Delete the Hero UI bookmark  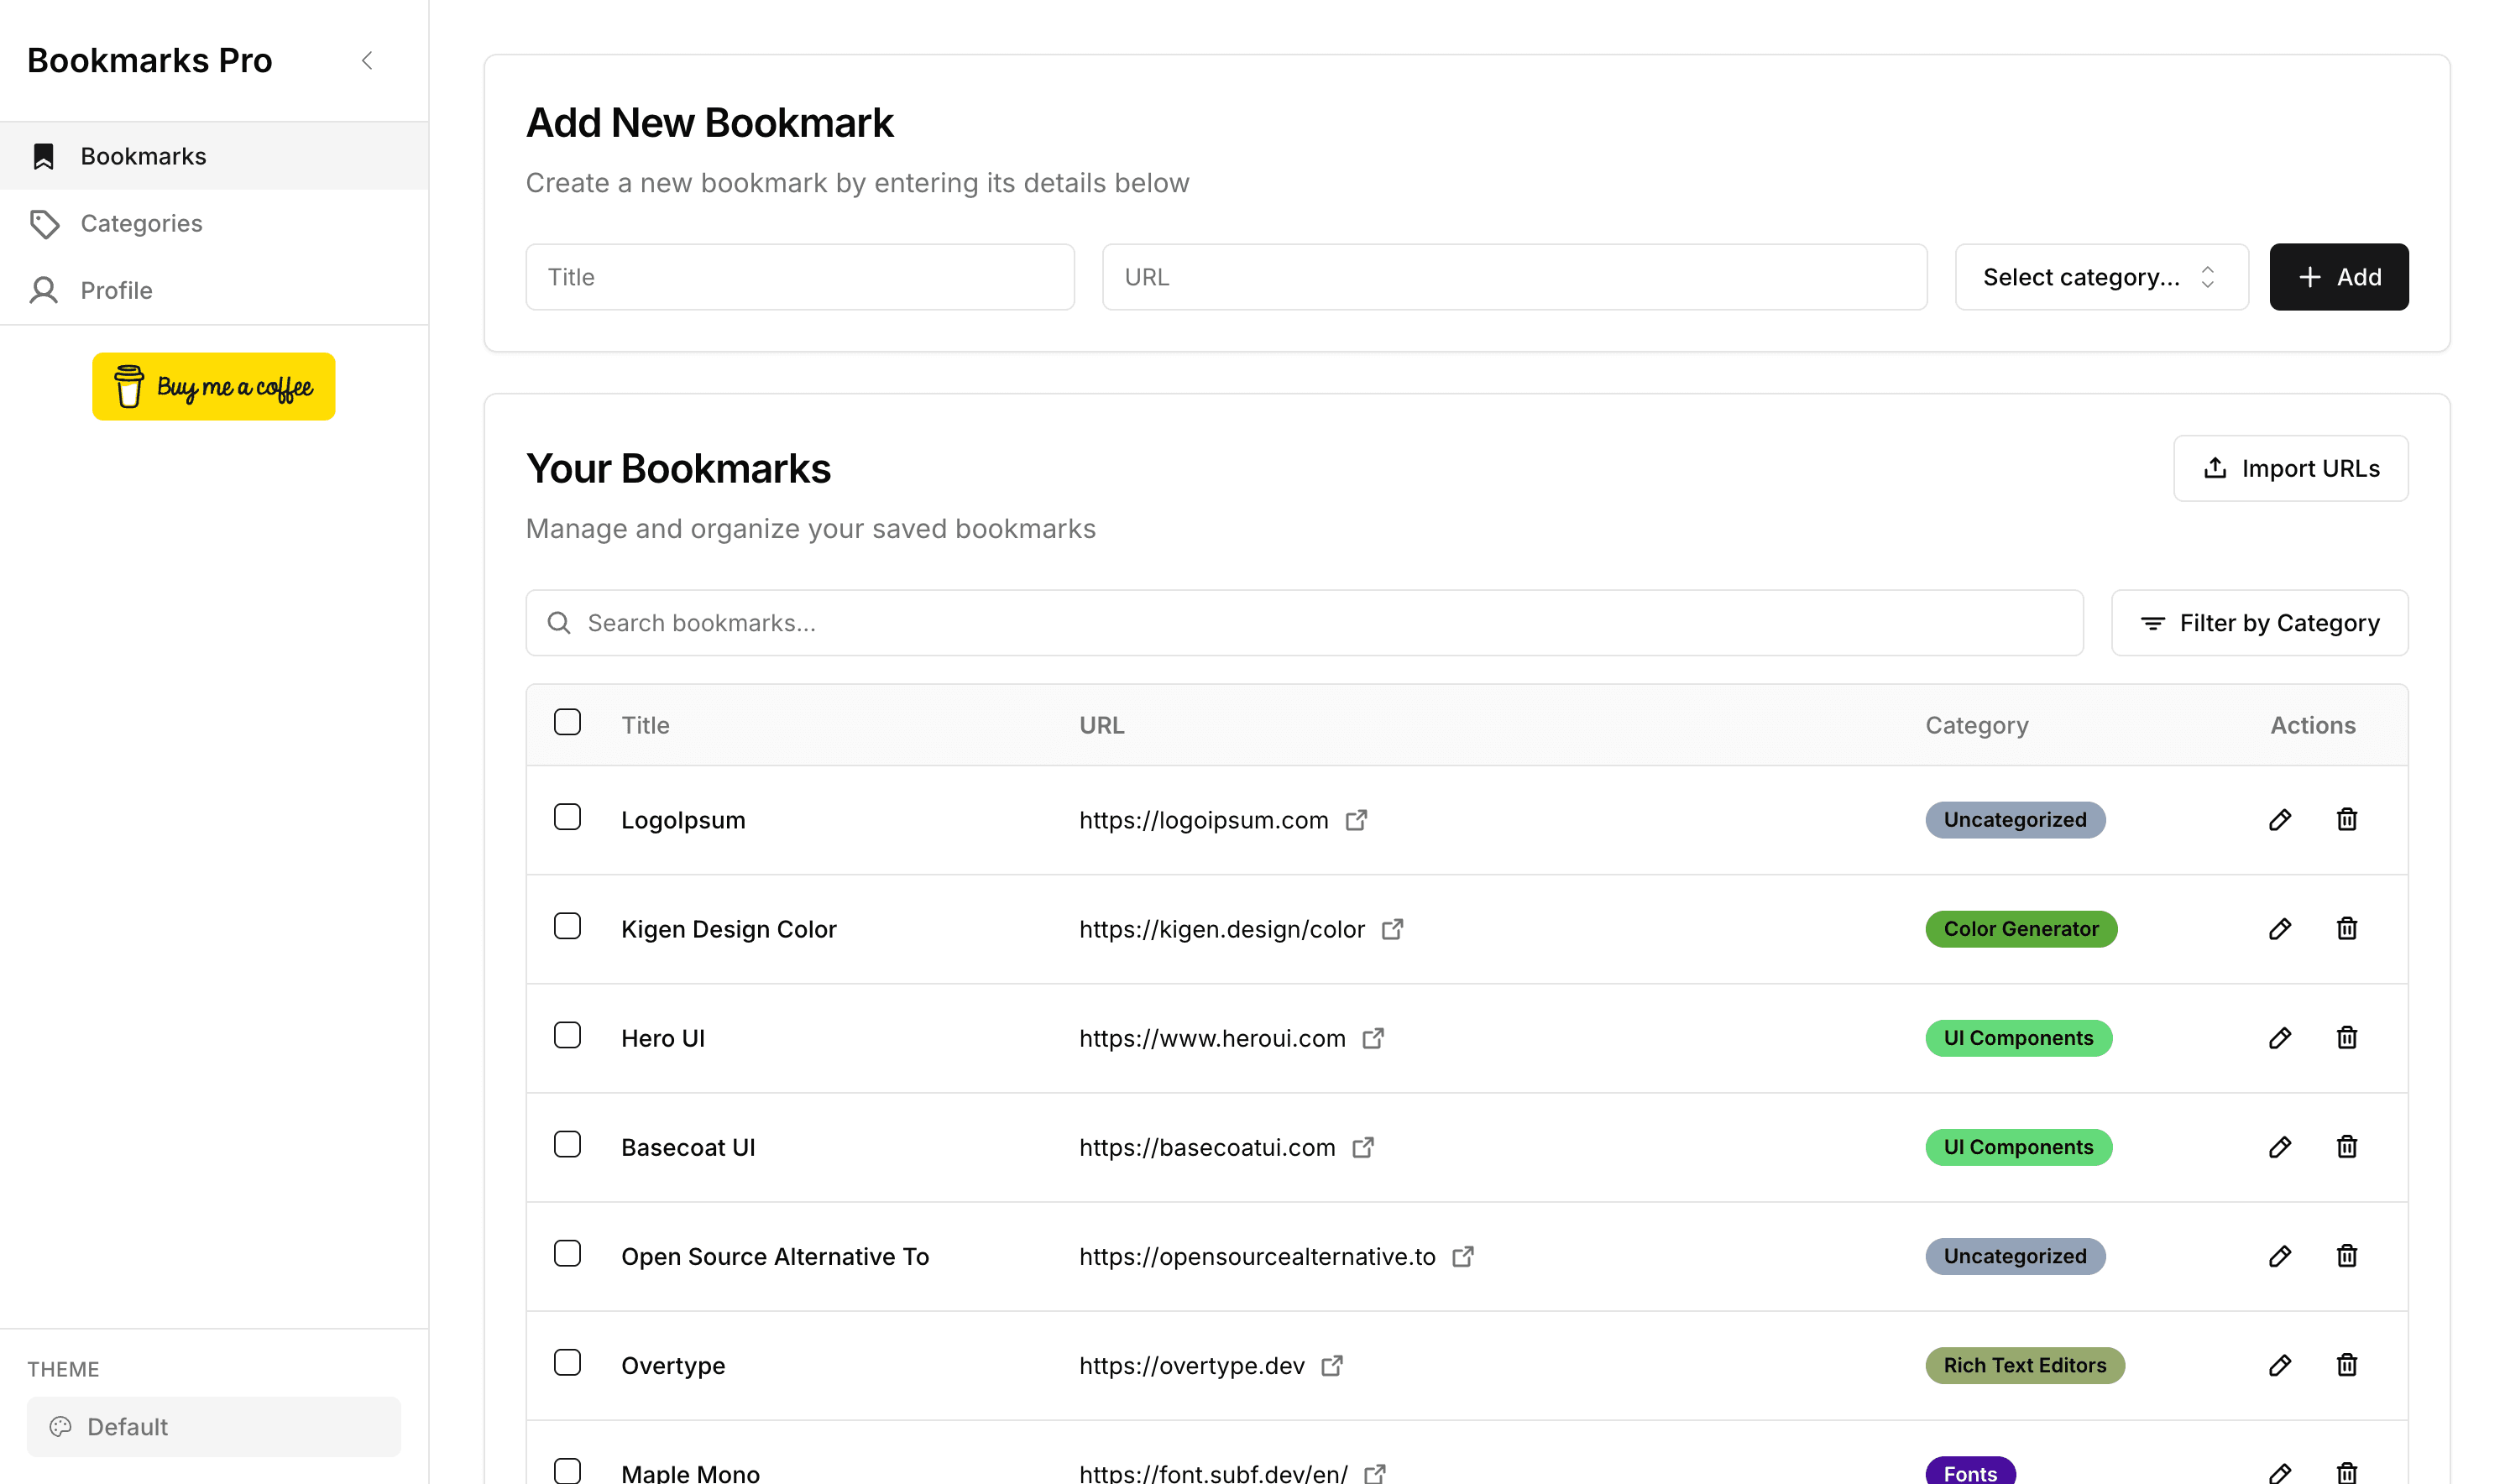point(2346,1038)
